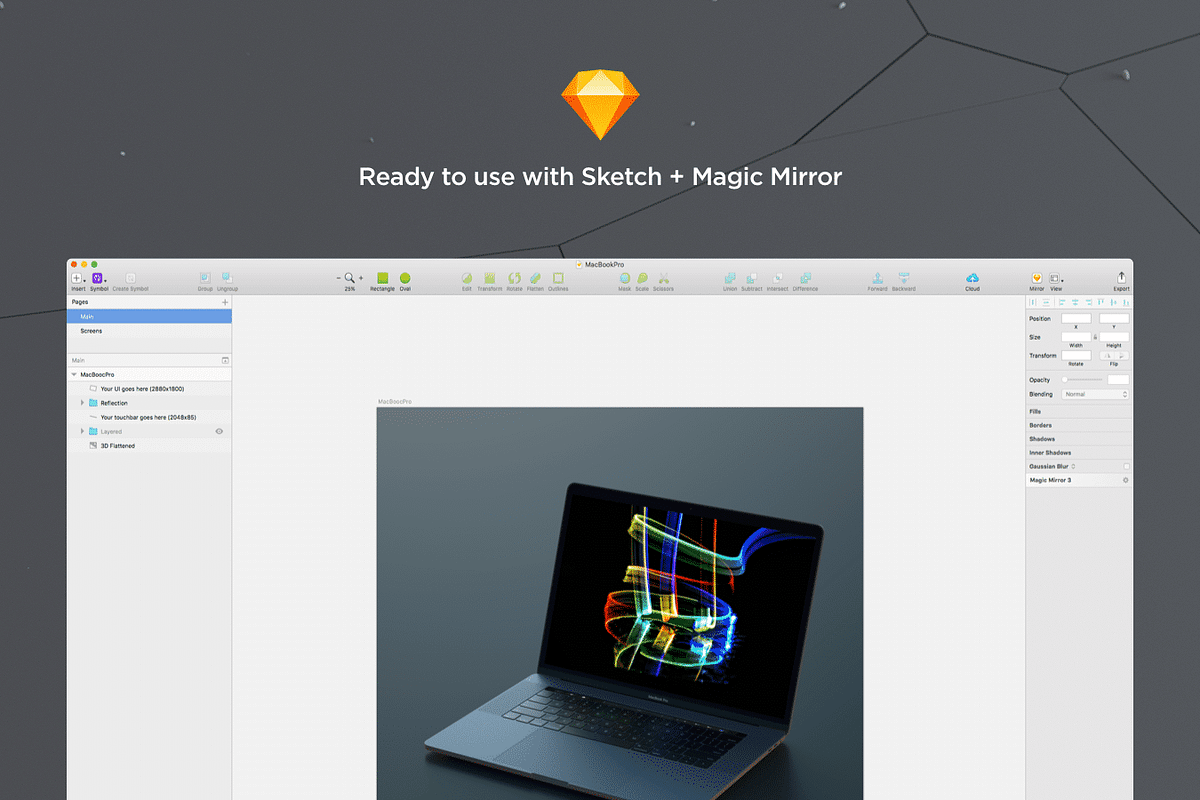Click the Export toolbar icon
This screenshot has height=800, width=1200.
(x=1121, y=278)
